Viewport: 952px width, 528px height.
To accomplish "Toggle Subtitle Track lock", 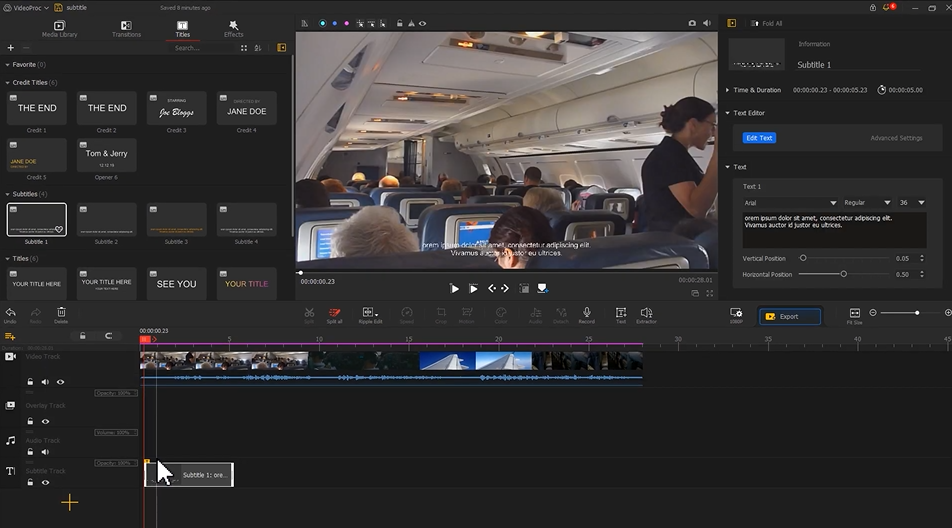I will [x=30, y=482].
